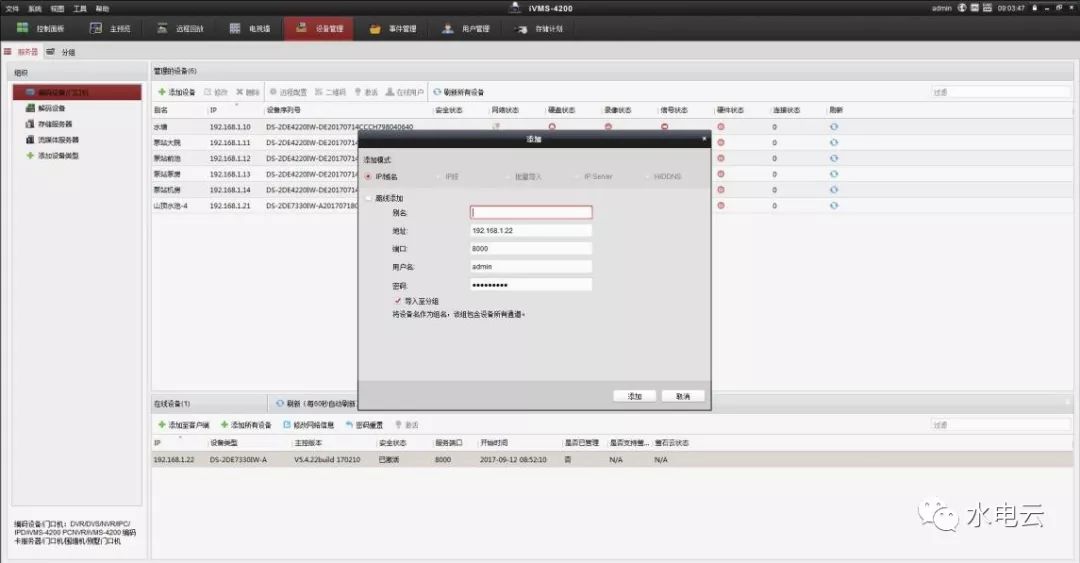Image resolution: width=1080 pixels, height=563 pixels.
Task: Open the 系统 menu
Action: point(35,8)
